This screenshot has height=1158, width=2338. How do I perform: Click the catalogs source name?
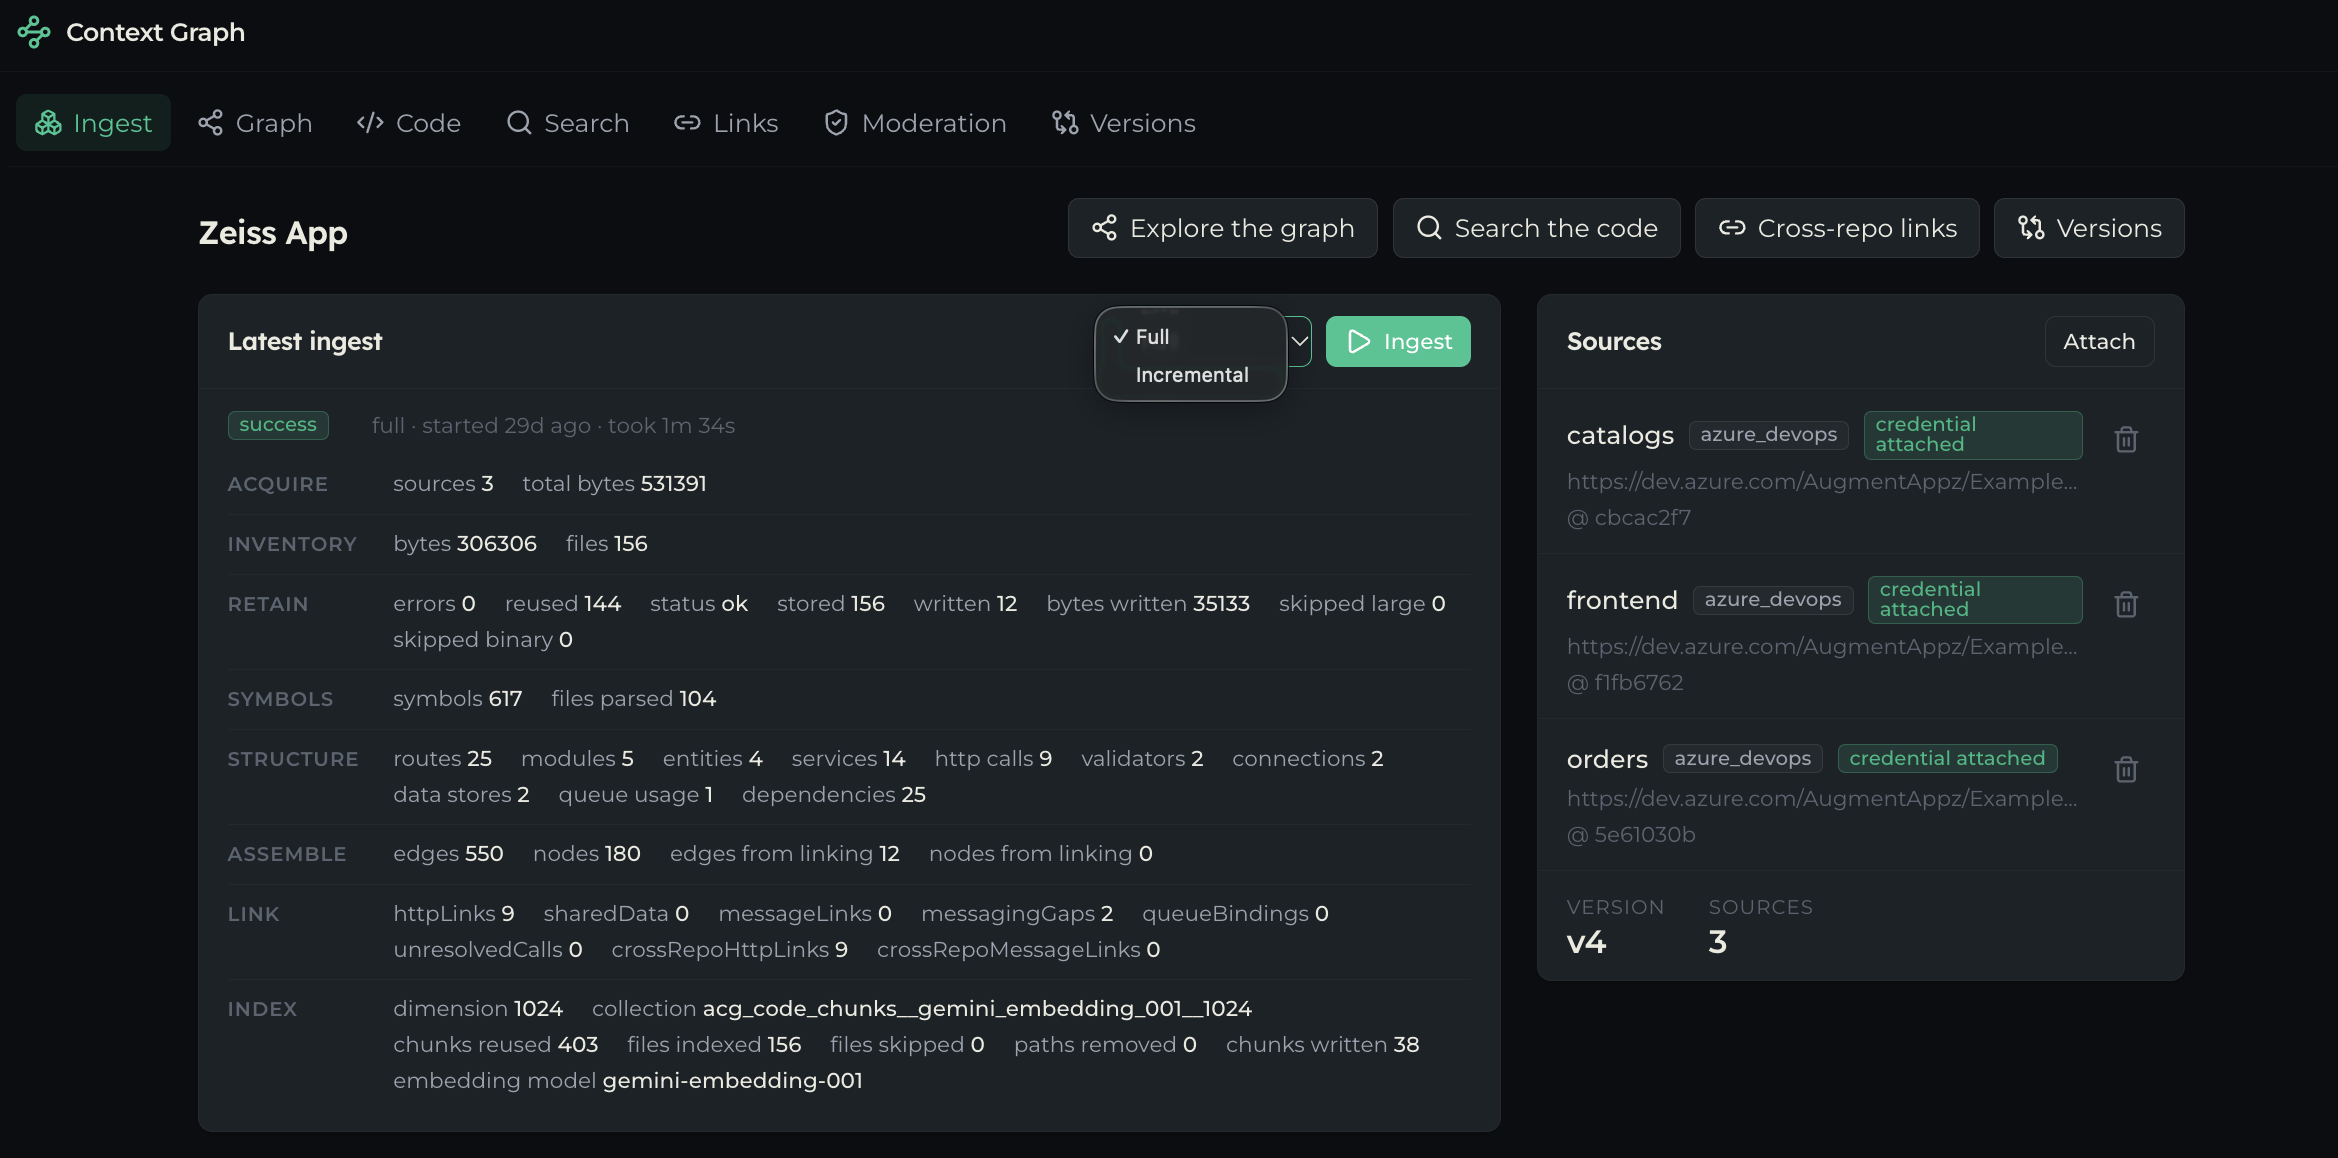click(1620, 435)
